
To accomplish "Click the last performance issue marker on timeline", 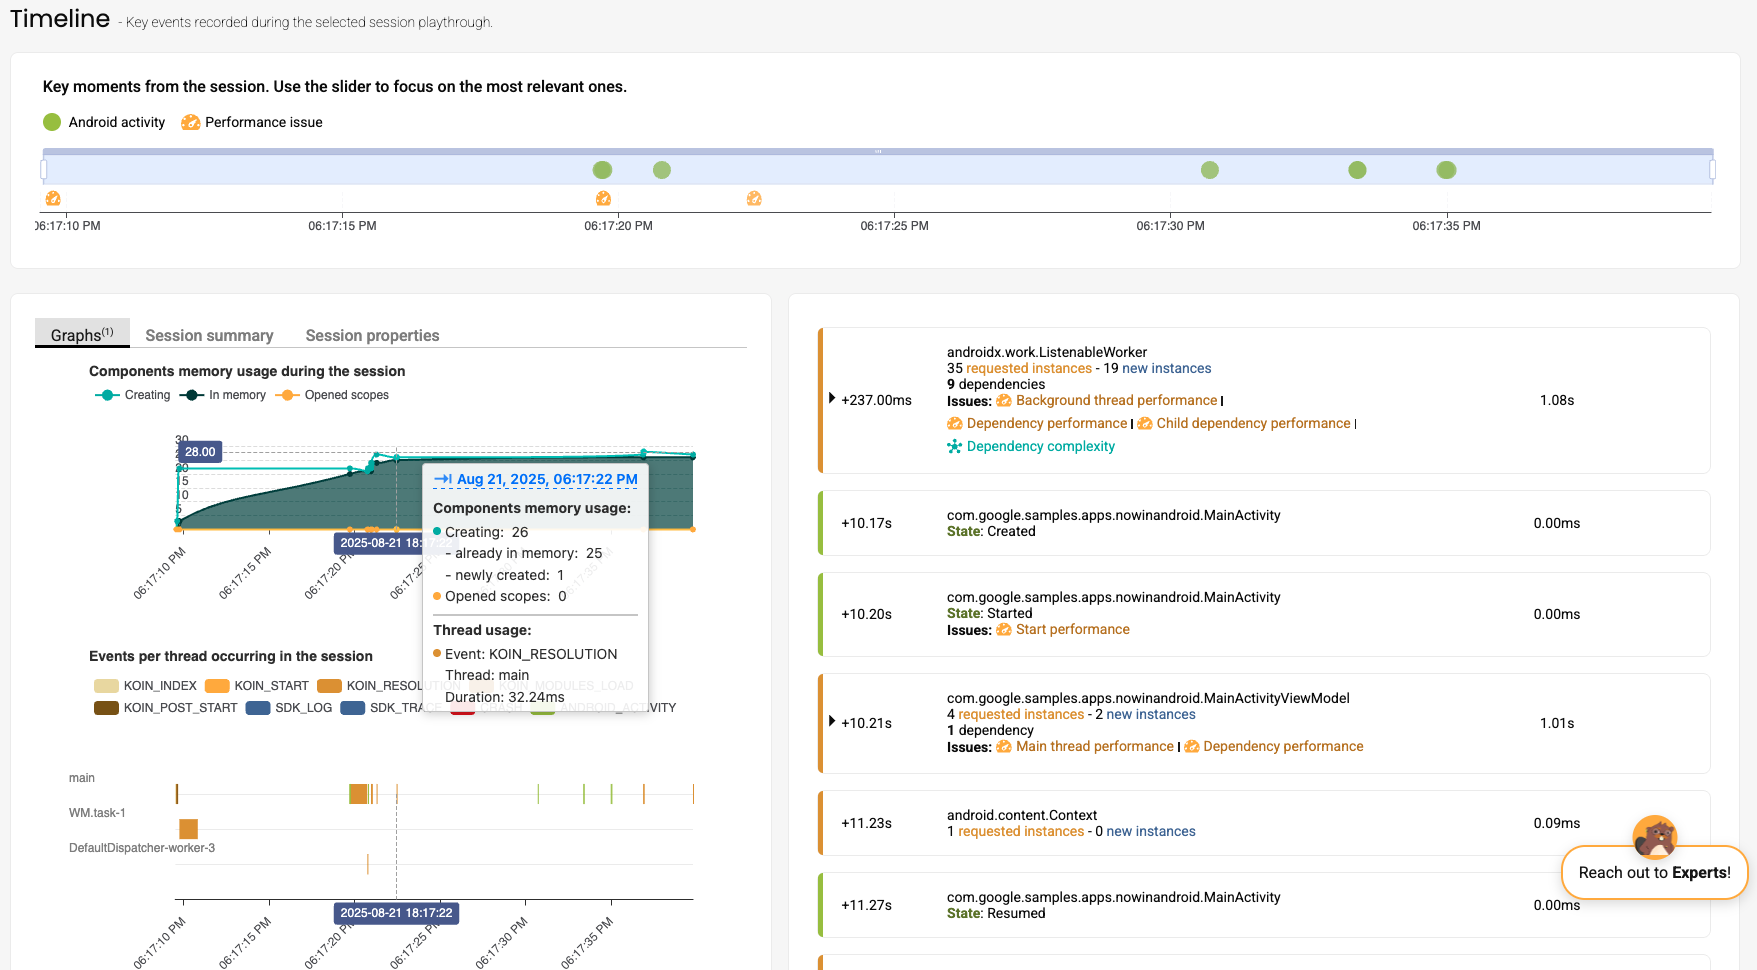I will coord(754,199).
